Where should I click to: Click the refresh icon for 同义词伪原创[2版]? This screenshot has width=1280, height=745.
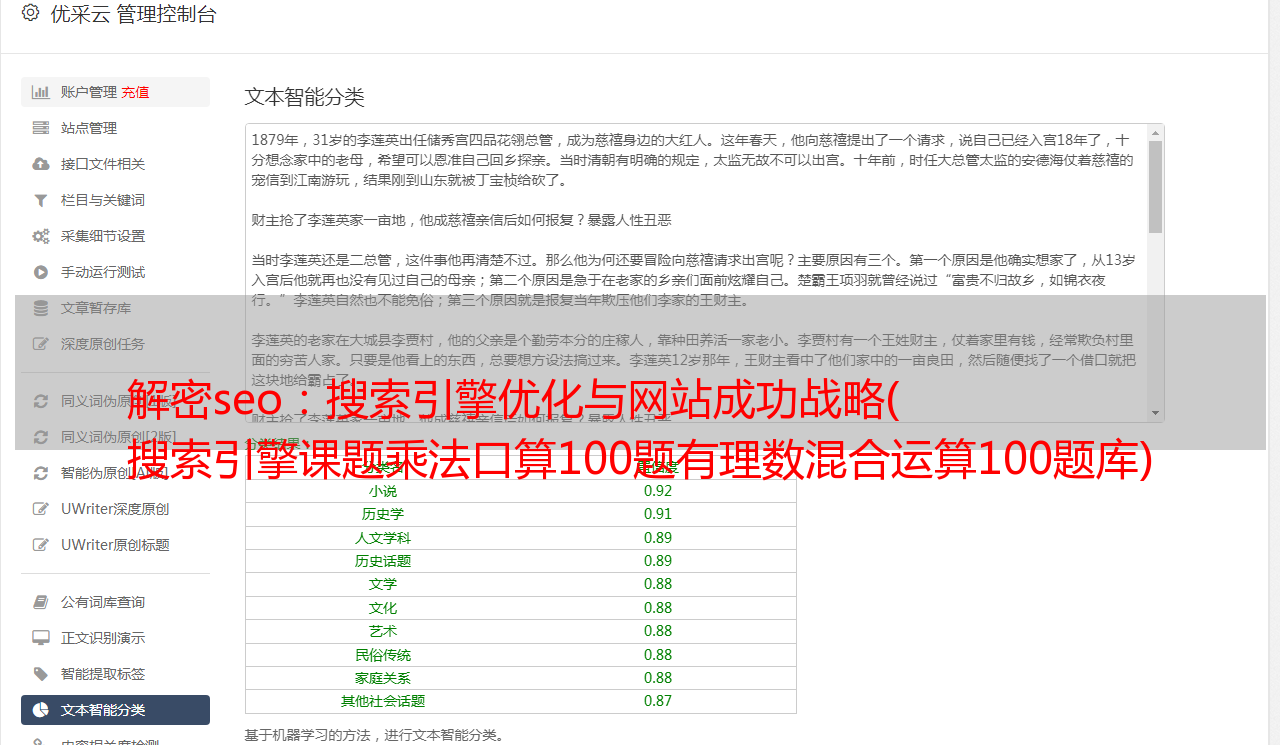point(41,437)
